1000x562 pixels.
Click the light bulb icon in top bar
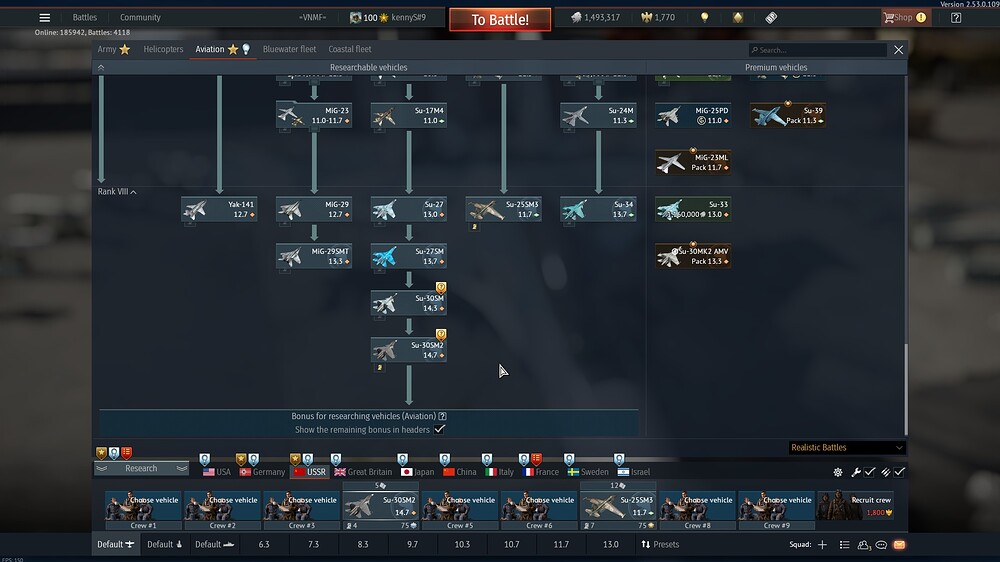[704, 18]
